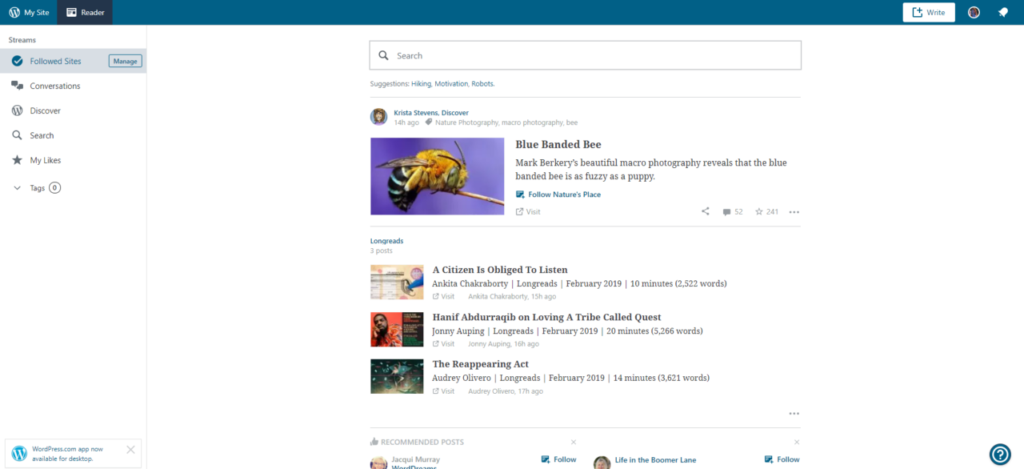Click the Discover WordPress icon in sidebar
The width and height of the screenshot is (1024, 469).
tap(17, 111)
